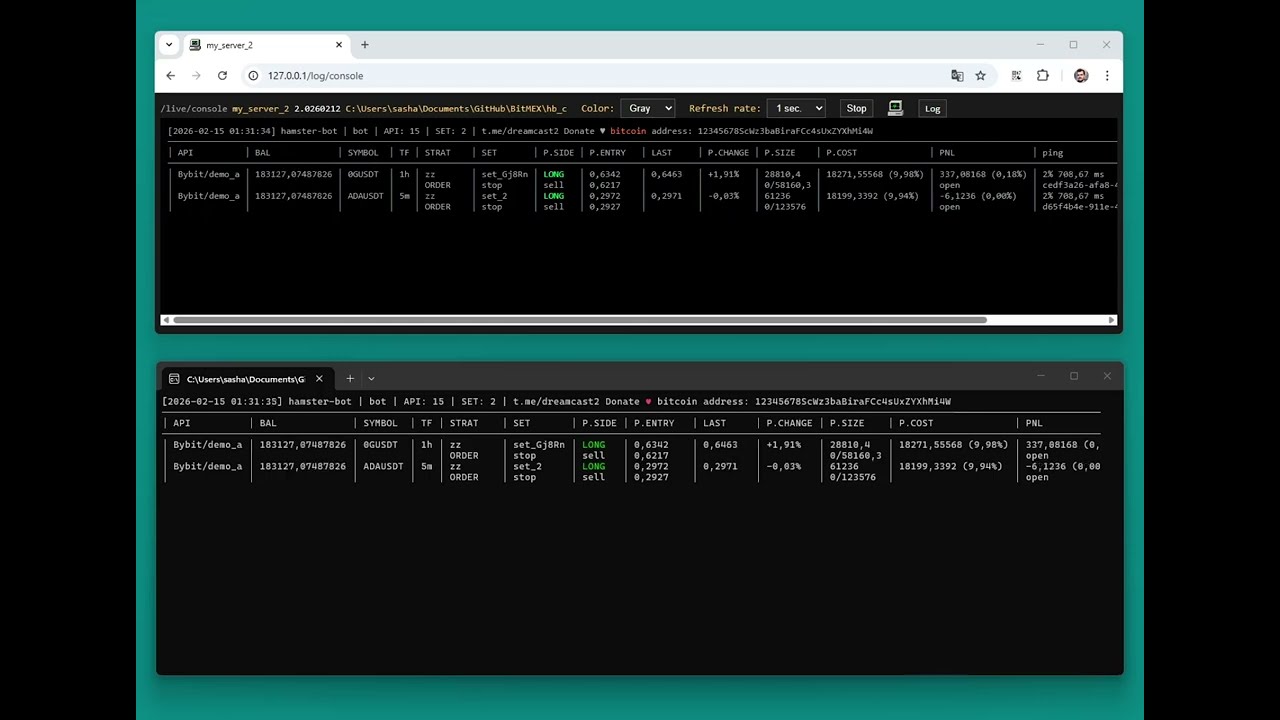Click the my_server_2 text in console header
This screenshot has height=720, width=1280.
click(260, 108)
